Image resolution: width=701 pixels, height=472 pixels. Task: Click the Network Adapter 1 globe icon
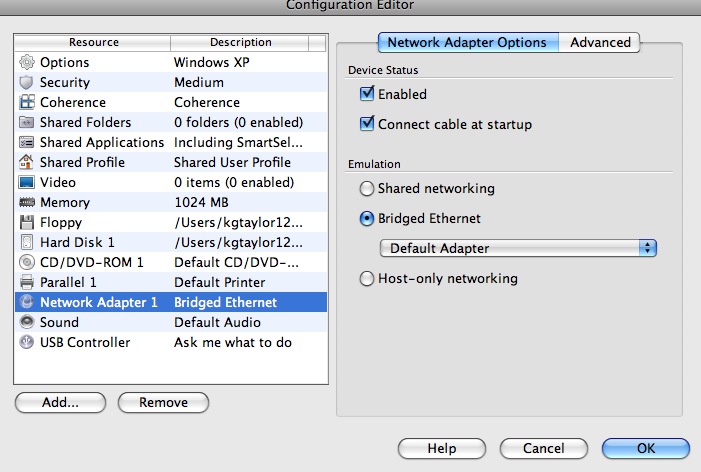click(27, 302)
